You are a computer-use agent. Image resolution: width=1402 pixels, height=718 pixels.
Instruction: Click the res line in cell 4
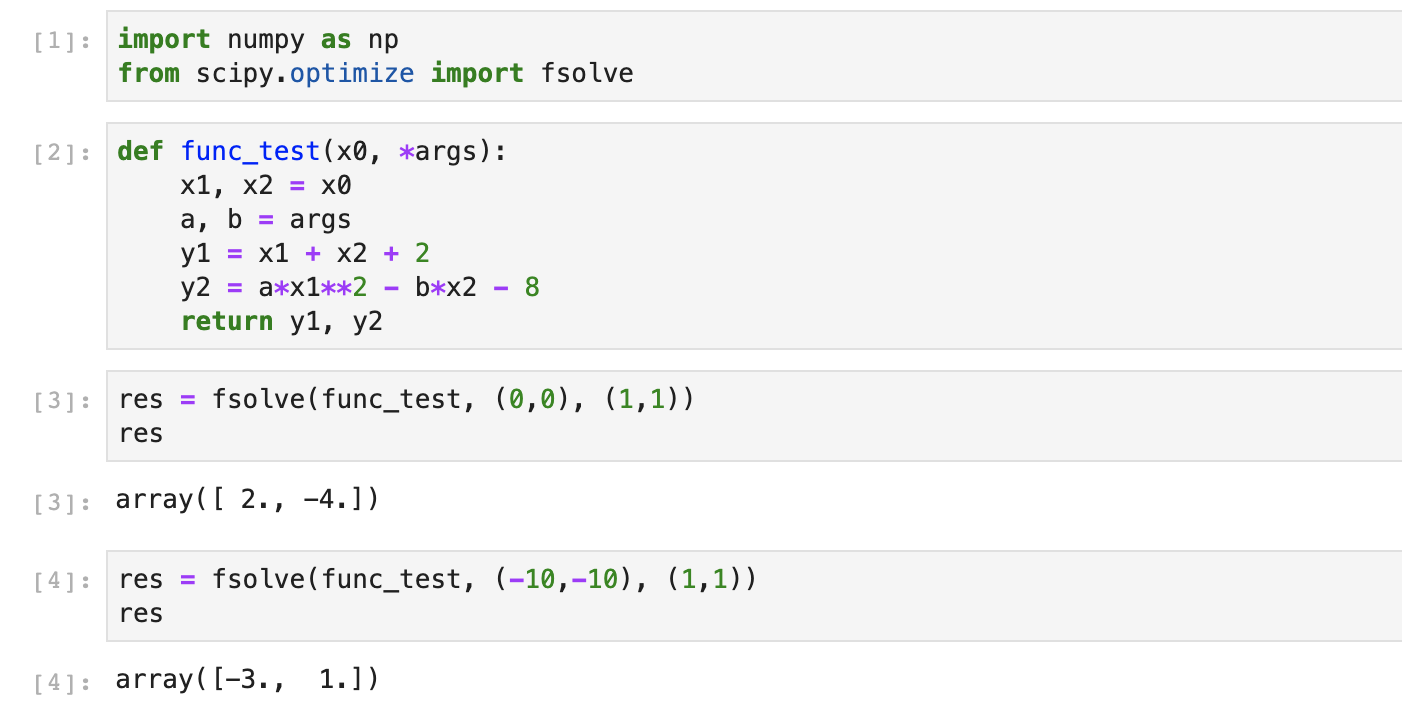pos(140,613)
